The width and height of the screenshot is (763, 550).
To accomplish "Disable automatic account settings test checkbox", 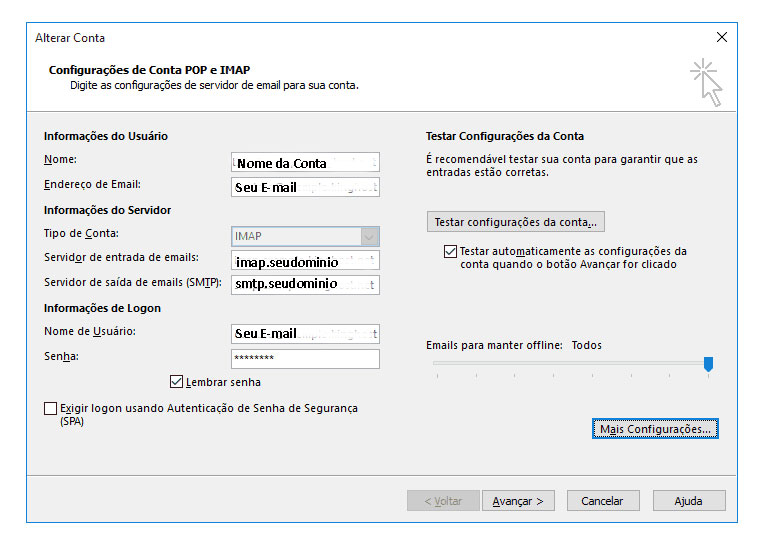I will 449,252.
